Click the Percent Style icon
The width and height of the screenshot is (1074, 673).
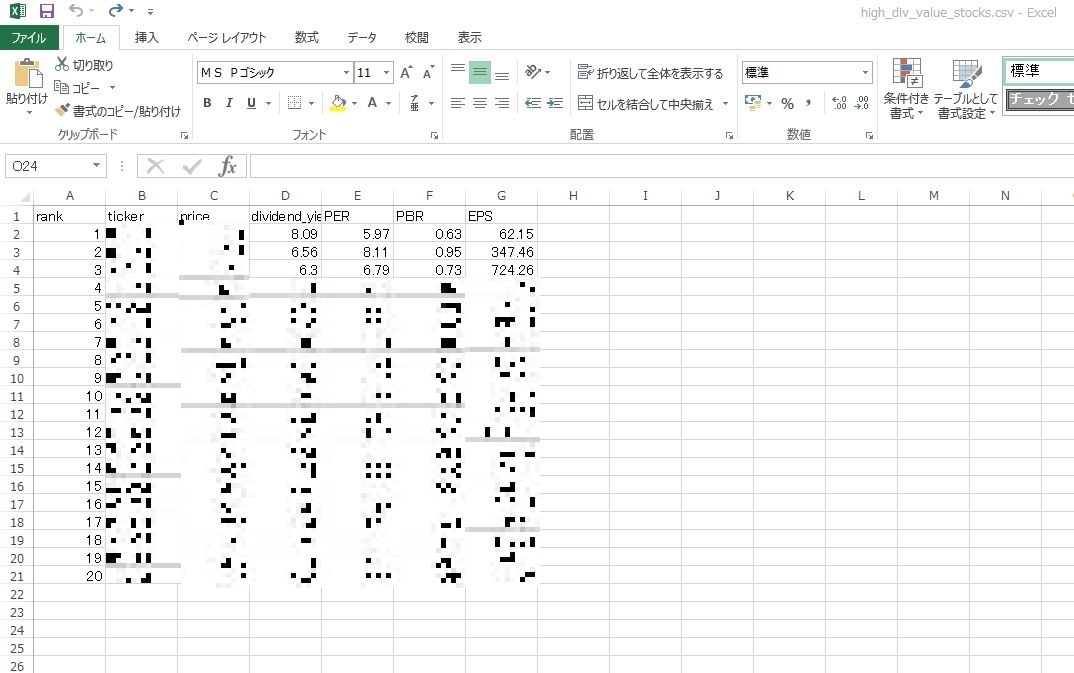coord(788,103)
